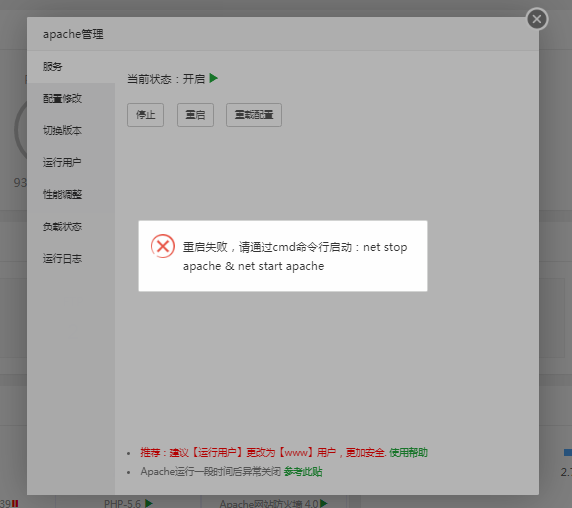Click the 重载配置 button
This screenshot has height=508, width=572.
pyautogui.click(x=254, y=115)
